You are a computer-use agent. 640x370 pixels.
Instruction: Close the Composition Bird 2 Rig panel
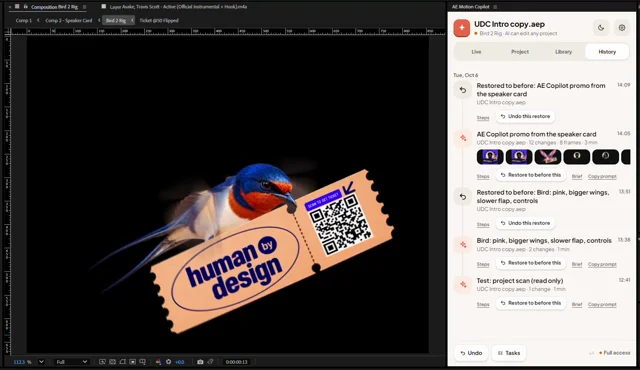tap(10, 7)
